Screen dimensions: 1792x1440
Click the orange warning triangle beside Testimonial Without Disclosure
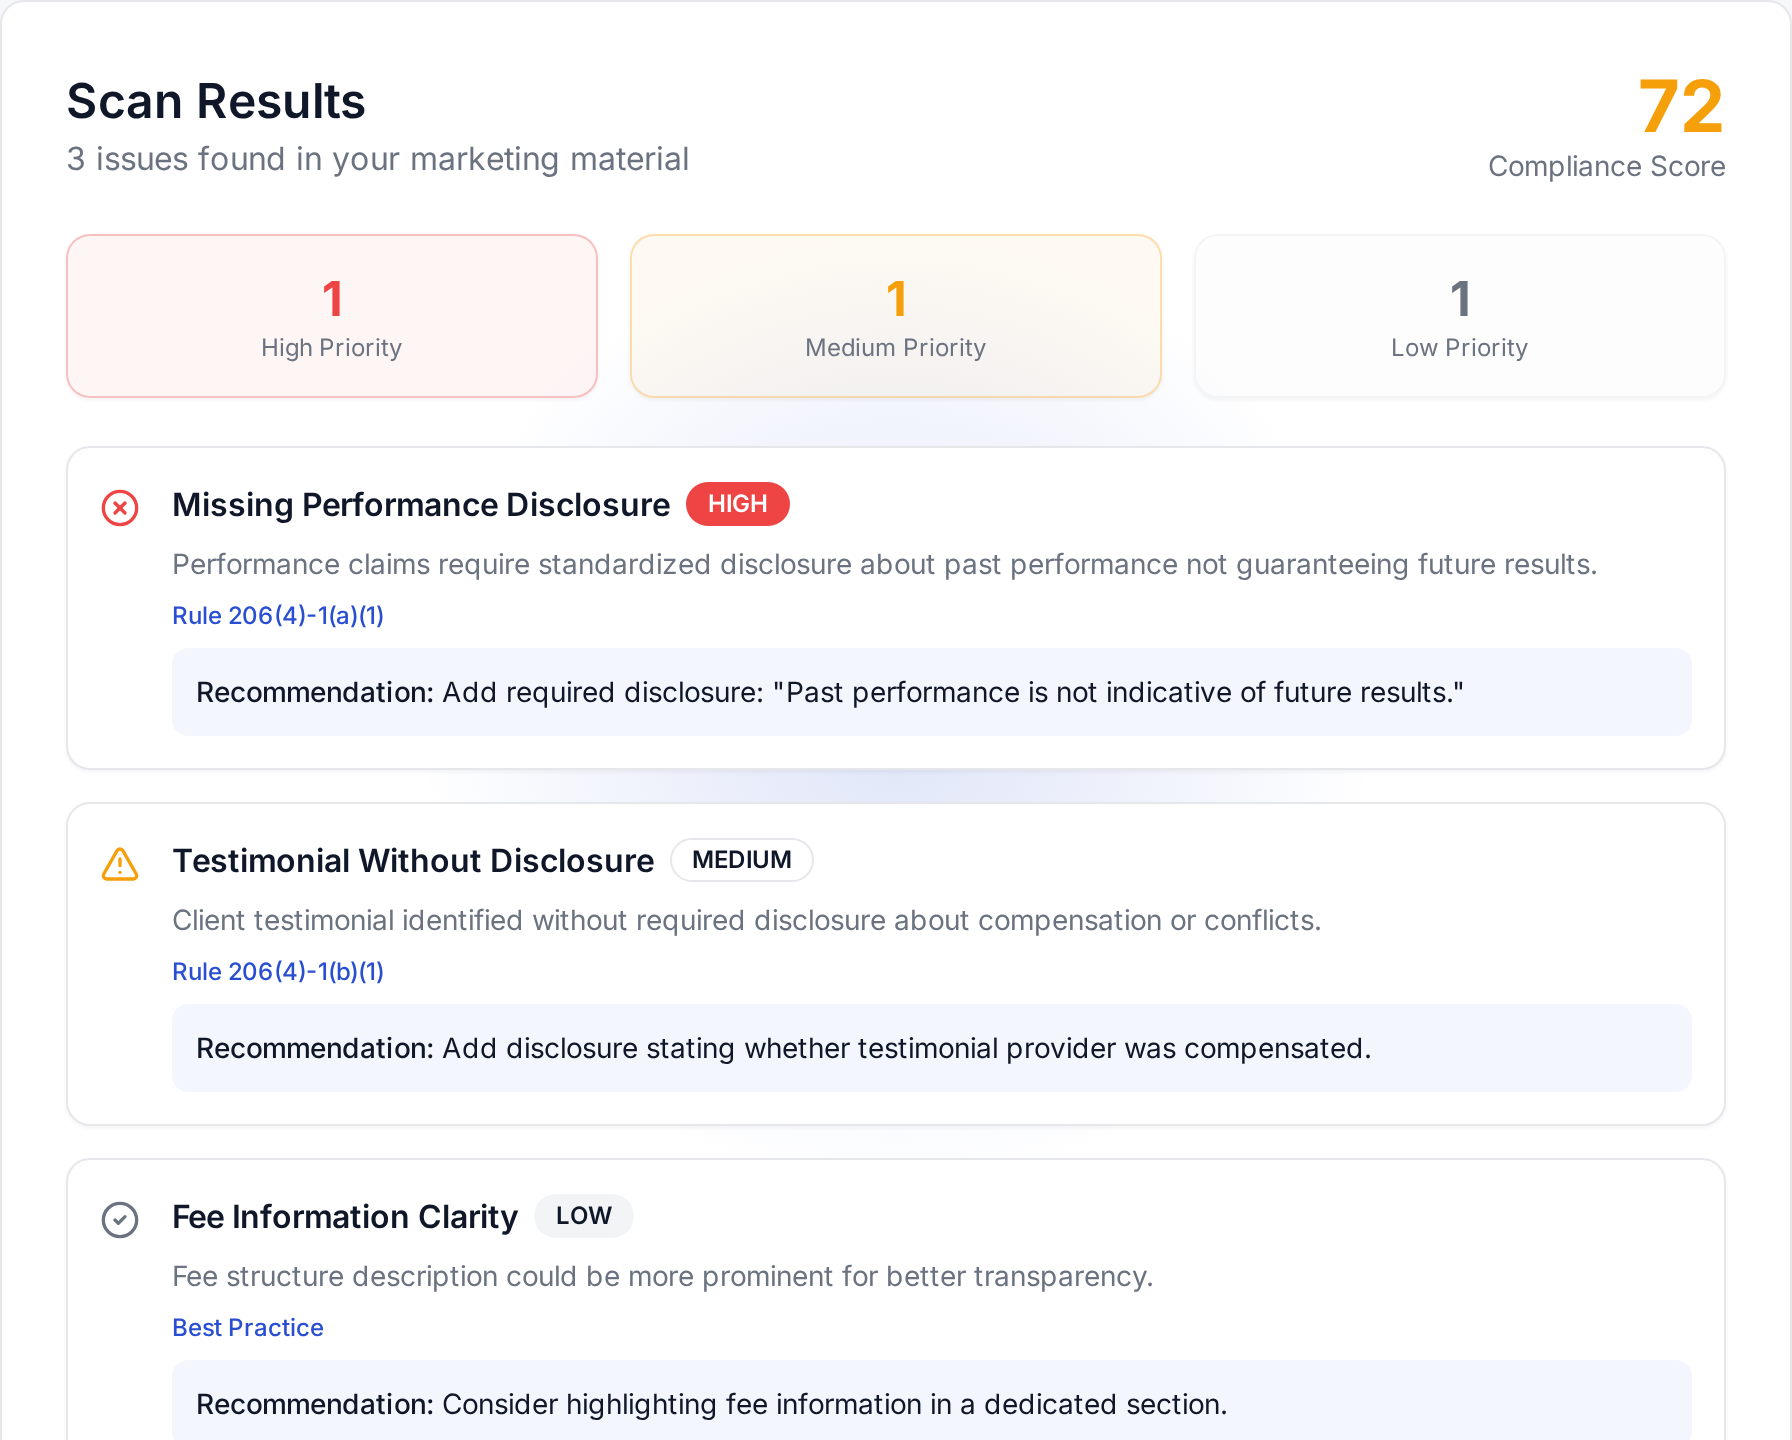click(120, 864)
